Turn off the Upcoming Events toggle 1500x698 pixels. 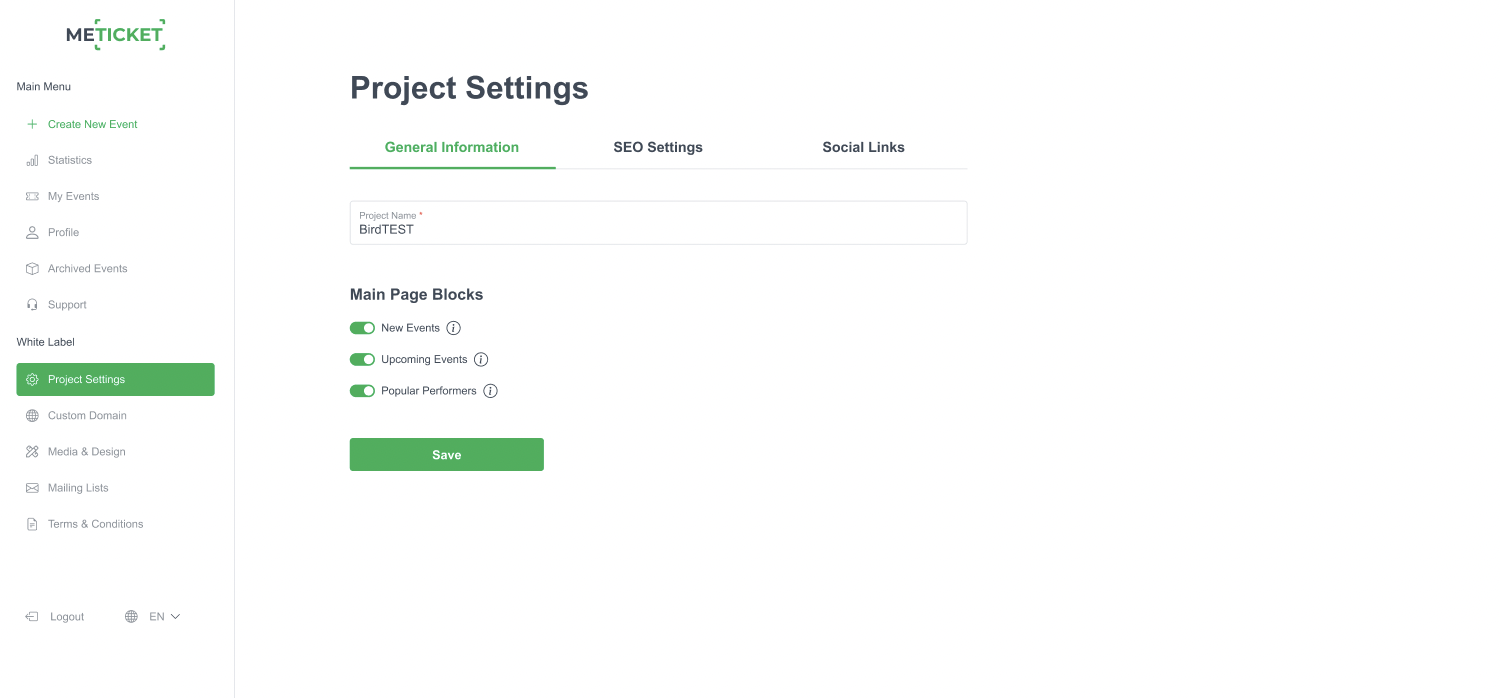[x=362, y=359]
